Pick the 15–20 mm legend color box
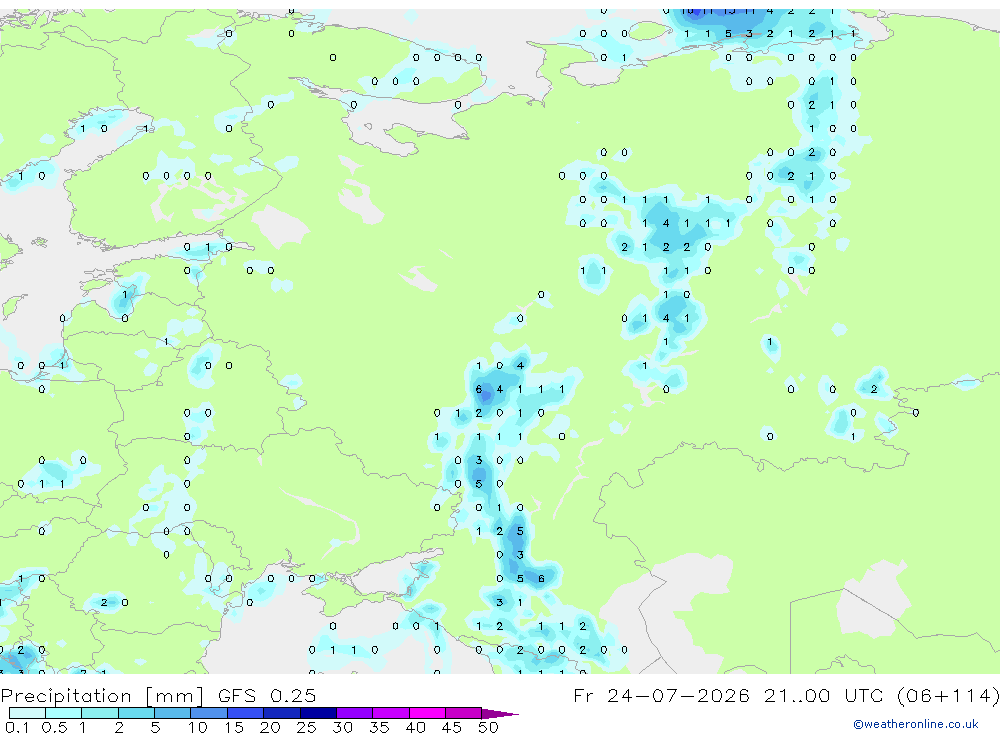Viewport: 1000px width, 733px height. tap(246, 713)
